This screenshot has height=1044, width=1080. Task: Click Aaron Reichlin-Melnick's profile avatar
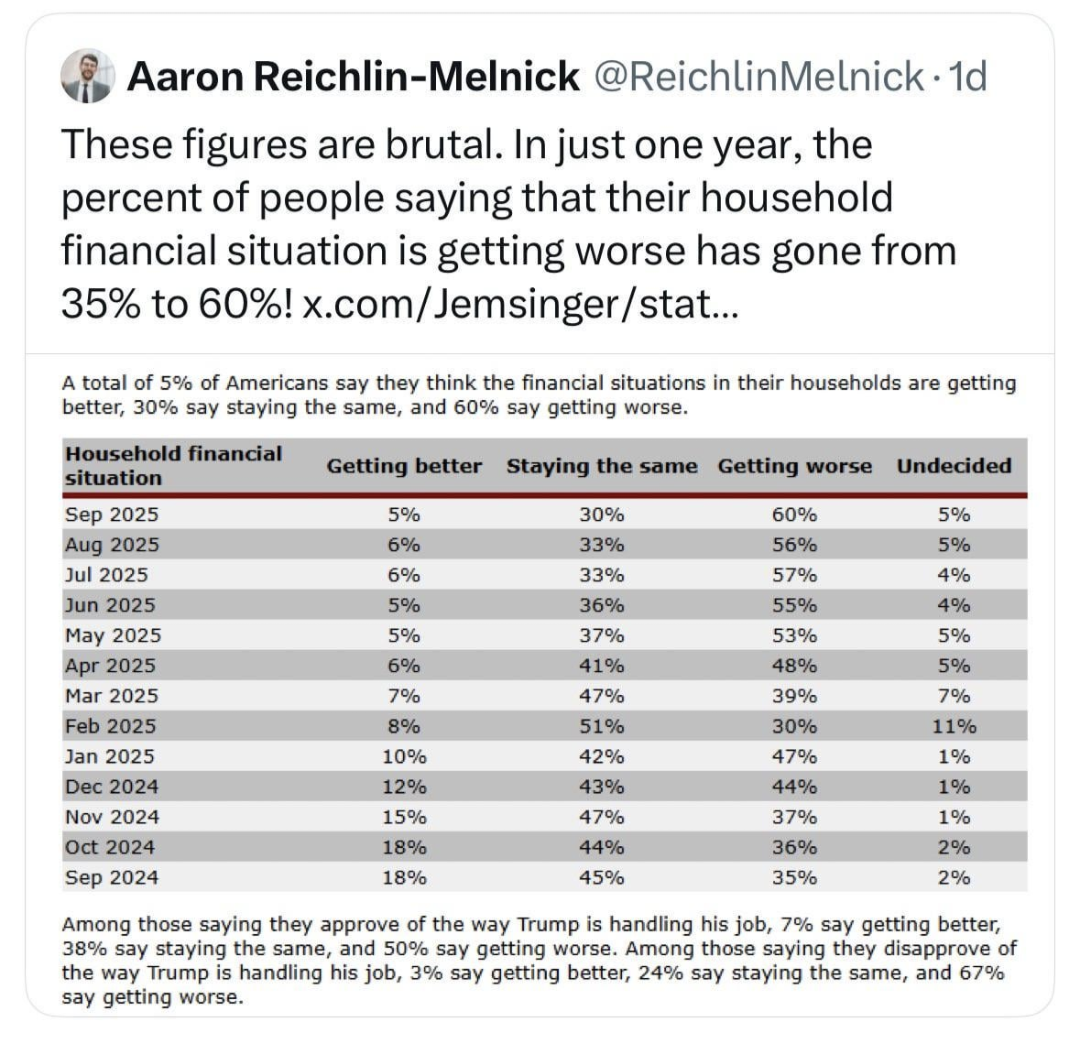coord(86,76)
